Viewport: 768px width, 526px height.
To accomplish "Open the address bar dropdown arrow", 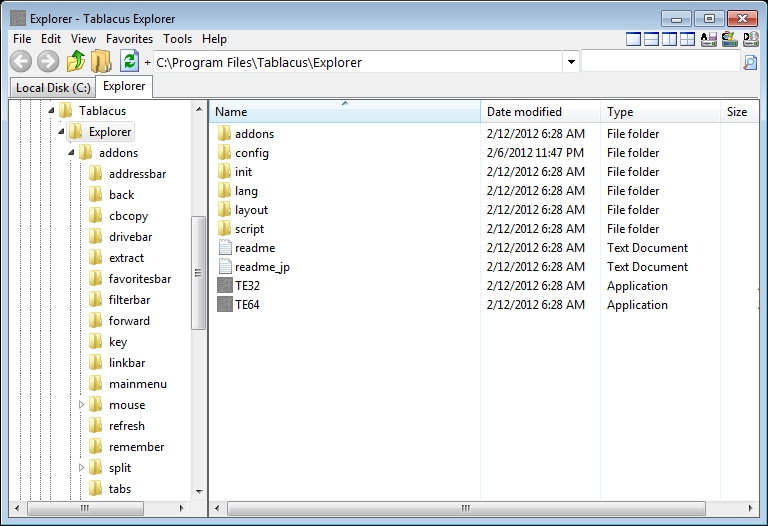I will pos(571,62).
